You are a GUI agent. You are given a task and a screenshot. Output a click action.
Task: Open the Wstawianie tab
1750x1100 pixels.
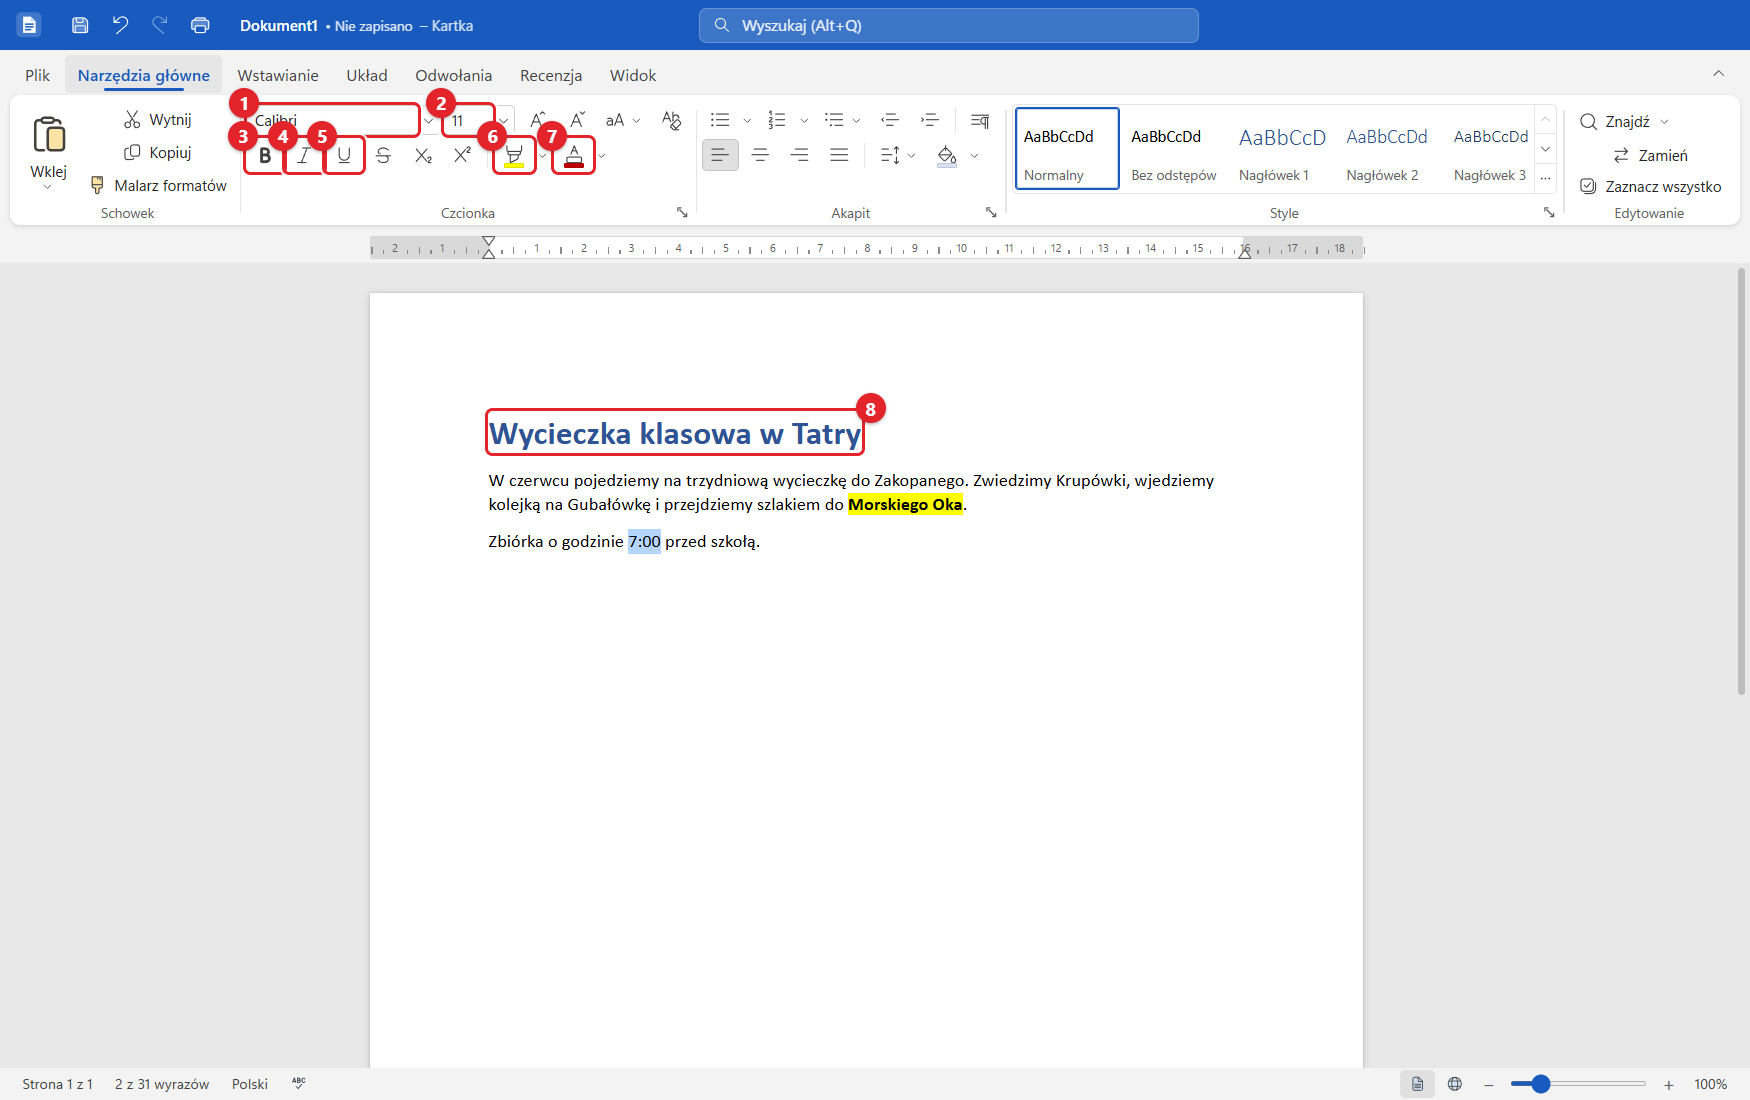(278, 75)
